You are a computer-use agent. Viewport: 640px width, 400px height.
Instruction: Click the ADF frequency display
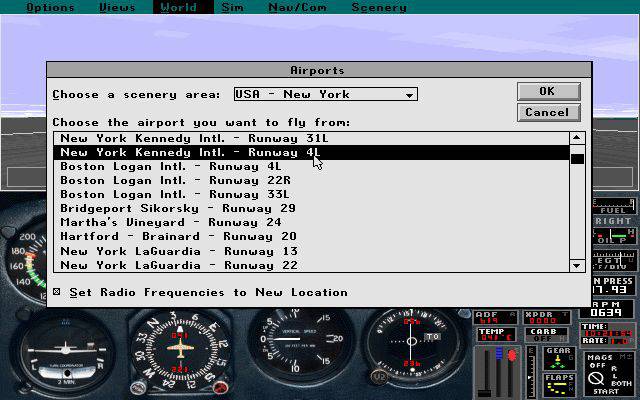click(495, 318)
